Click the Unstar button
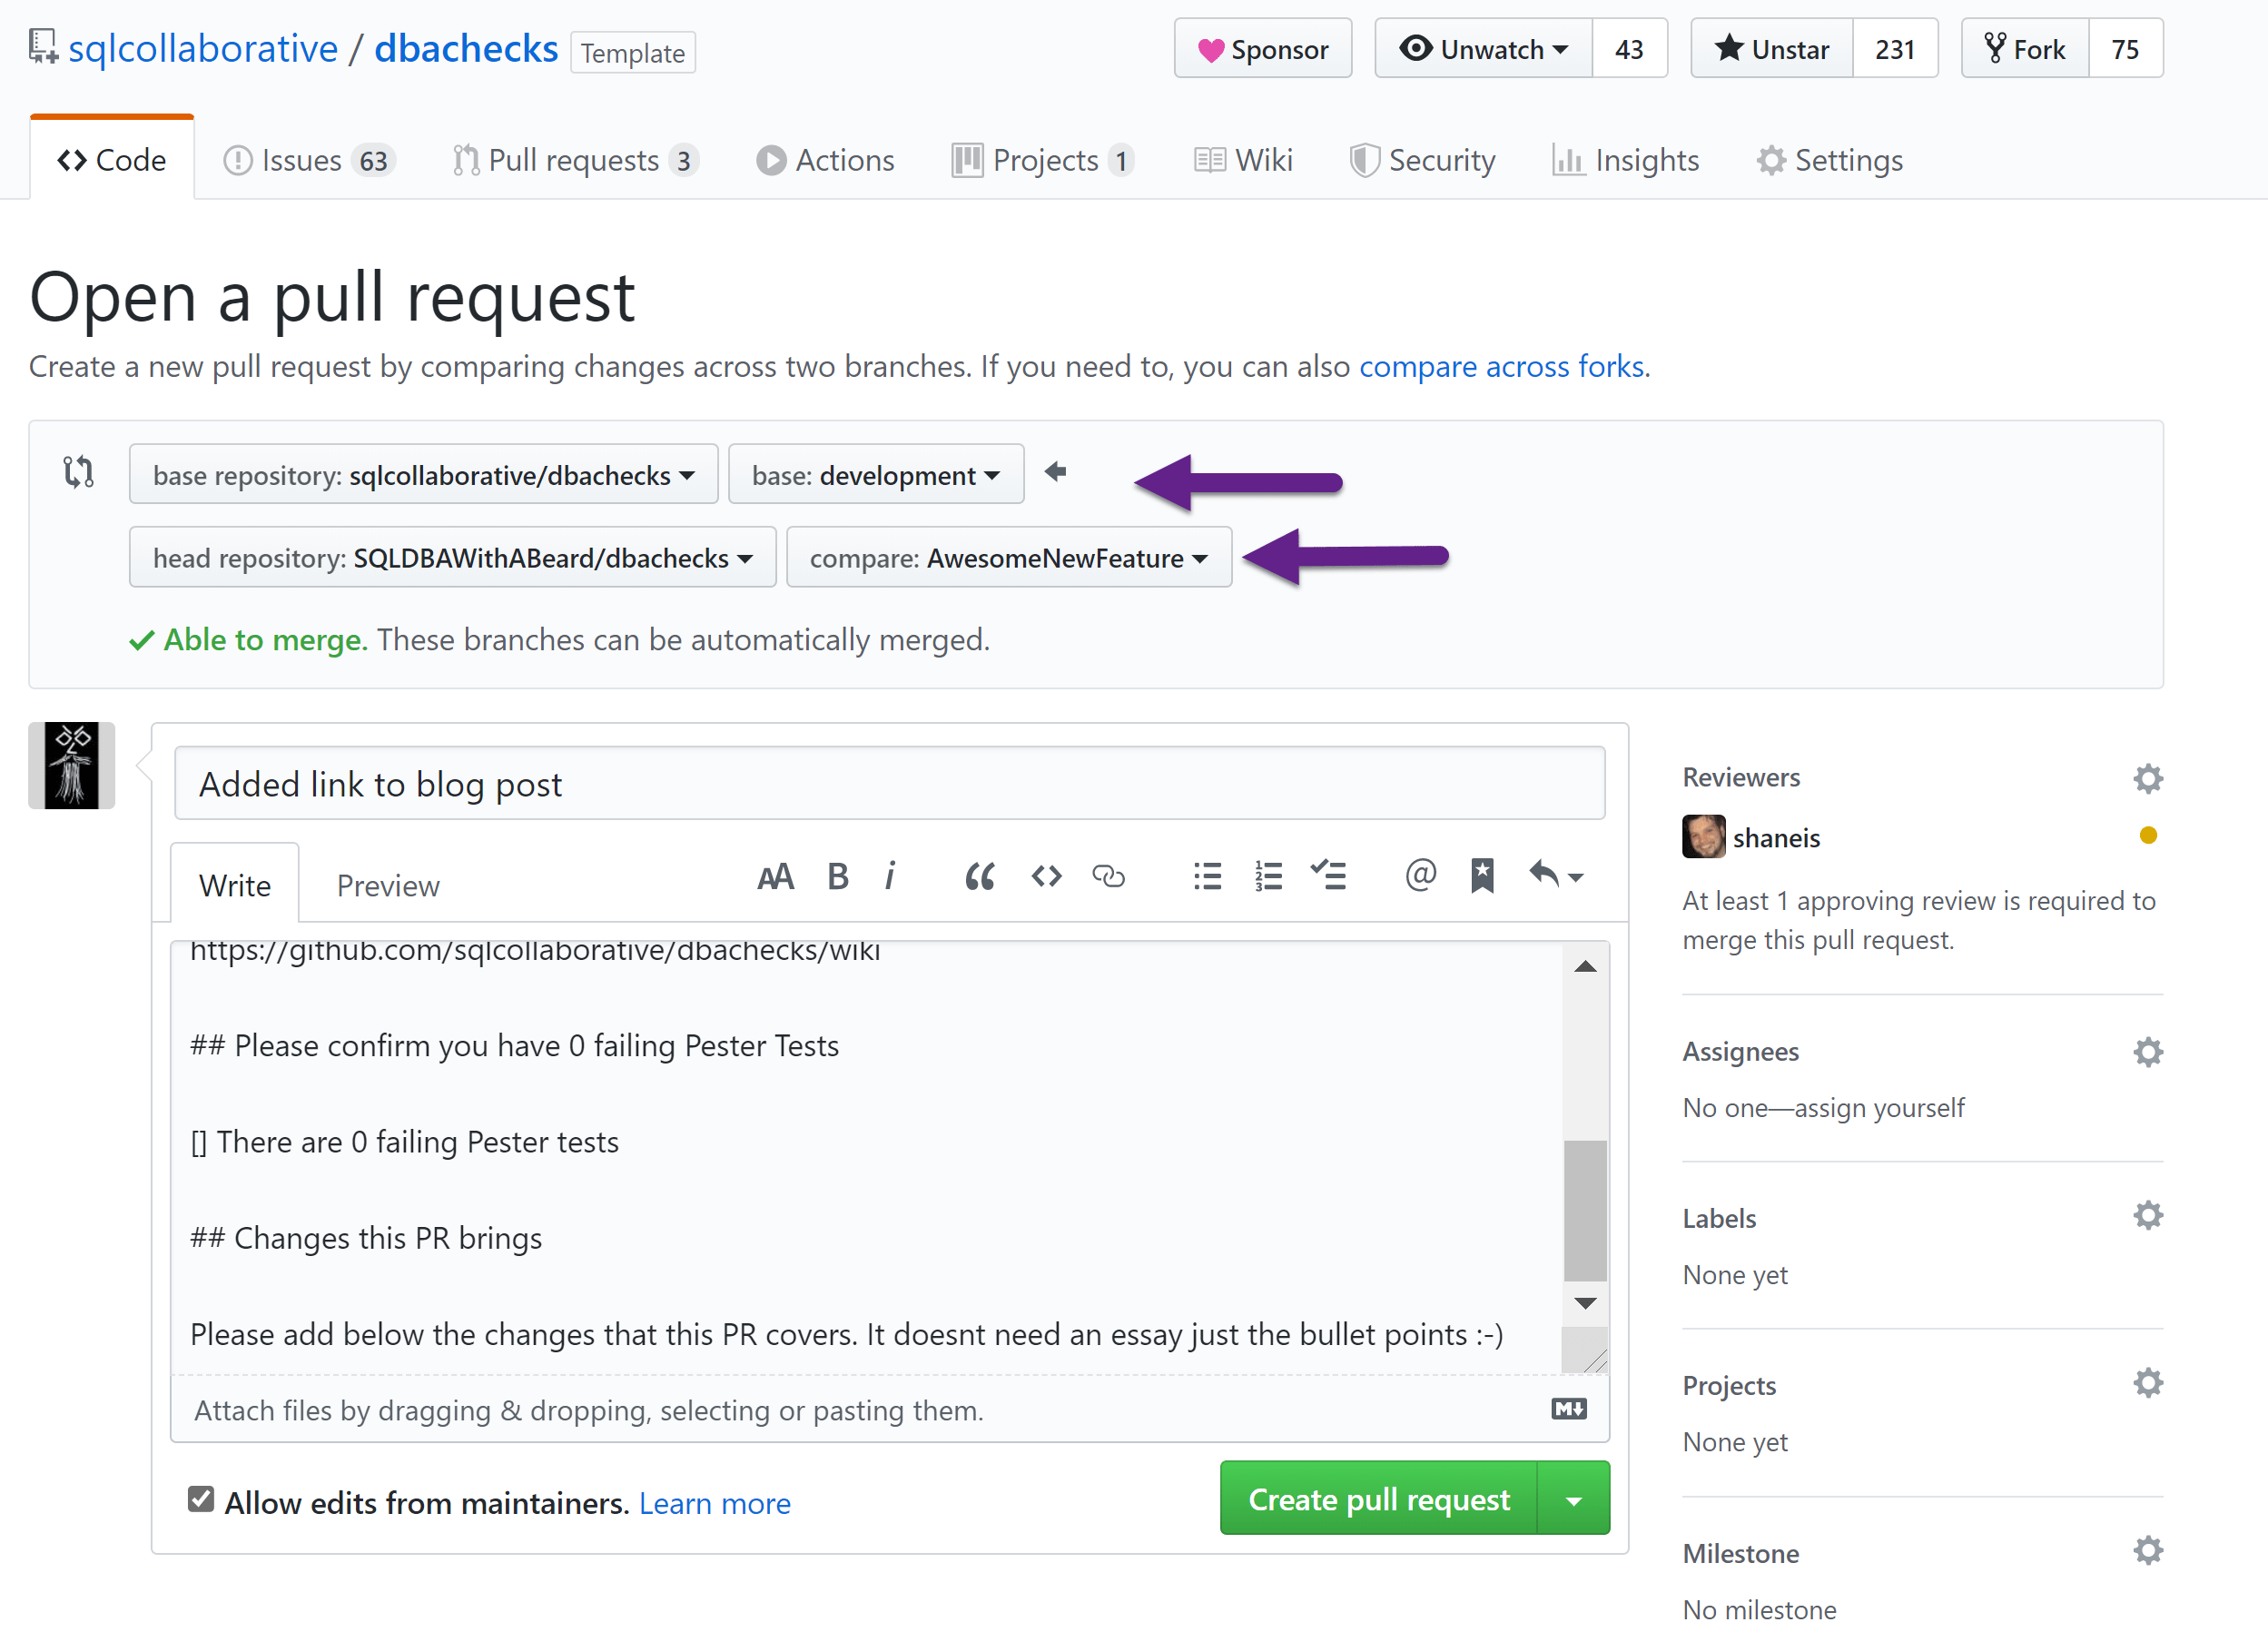This screenshot has height=1652, width=2268. click(1771, 49)
